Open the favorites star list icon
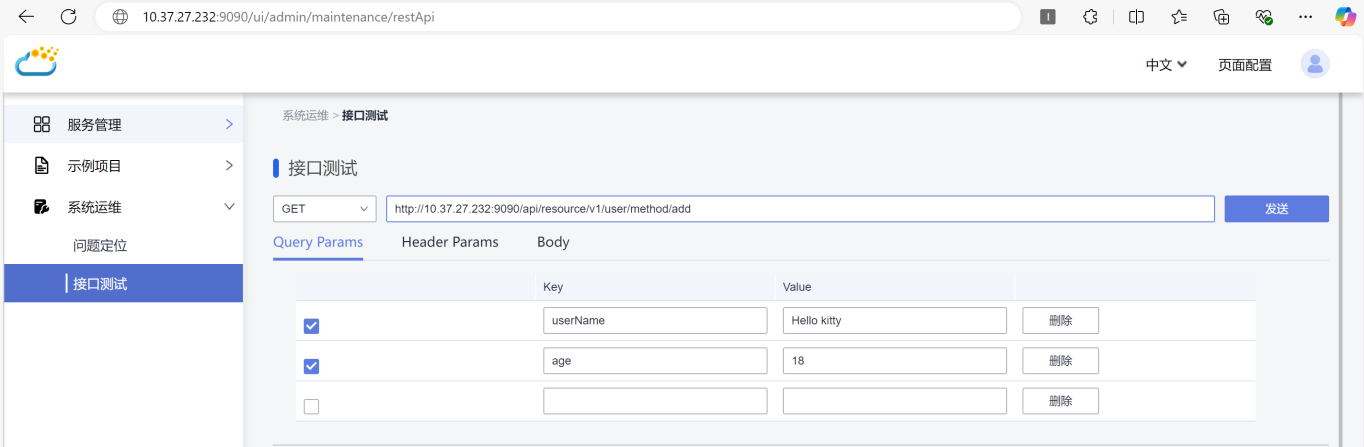 point(1179,17)
